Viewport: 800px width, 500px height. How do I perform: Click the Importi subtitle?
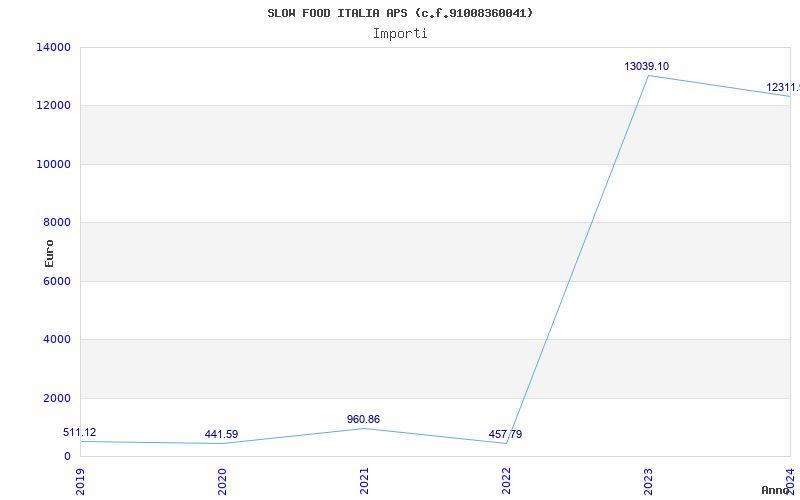[x=400, y=34]
